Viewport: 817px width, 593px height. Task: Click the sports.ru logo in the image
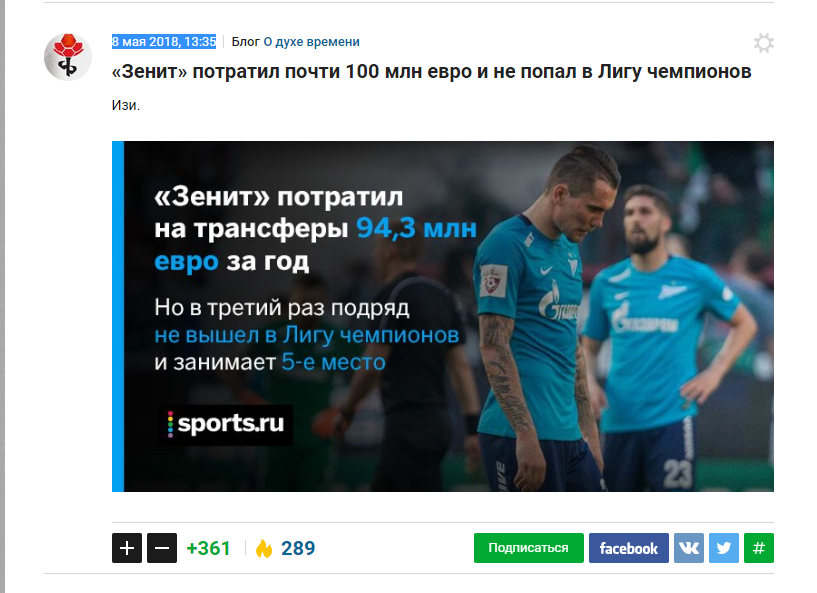pyautogui.click(x=226, y=424)
